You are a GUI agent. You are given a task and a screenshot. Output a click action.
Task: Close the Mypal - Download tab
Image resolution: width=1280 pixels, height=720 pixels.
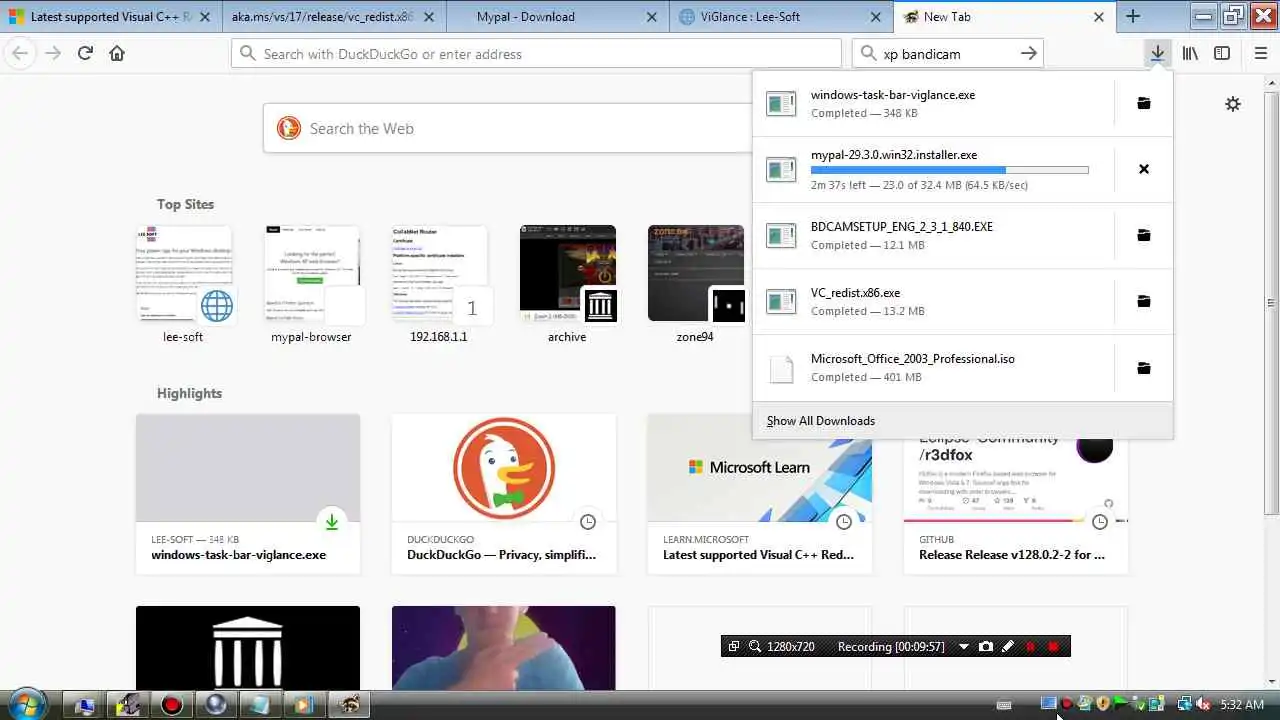(652, 17)
